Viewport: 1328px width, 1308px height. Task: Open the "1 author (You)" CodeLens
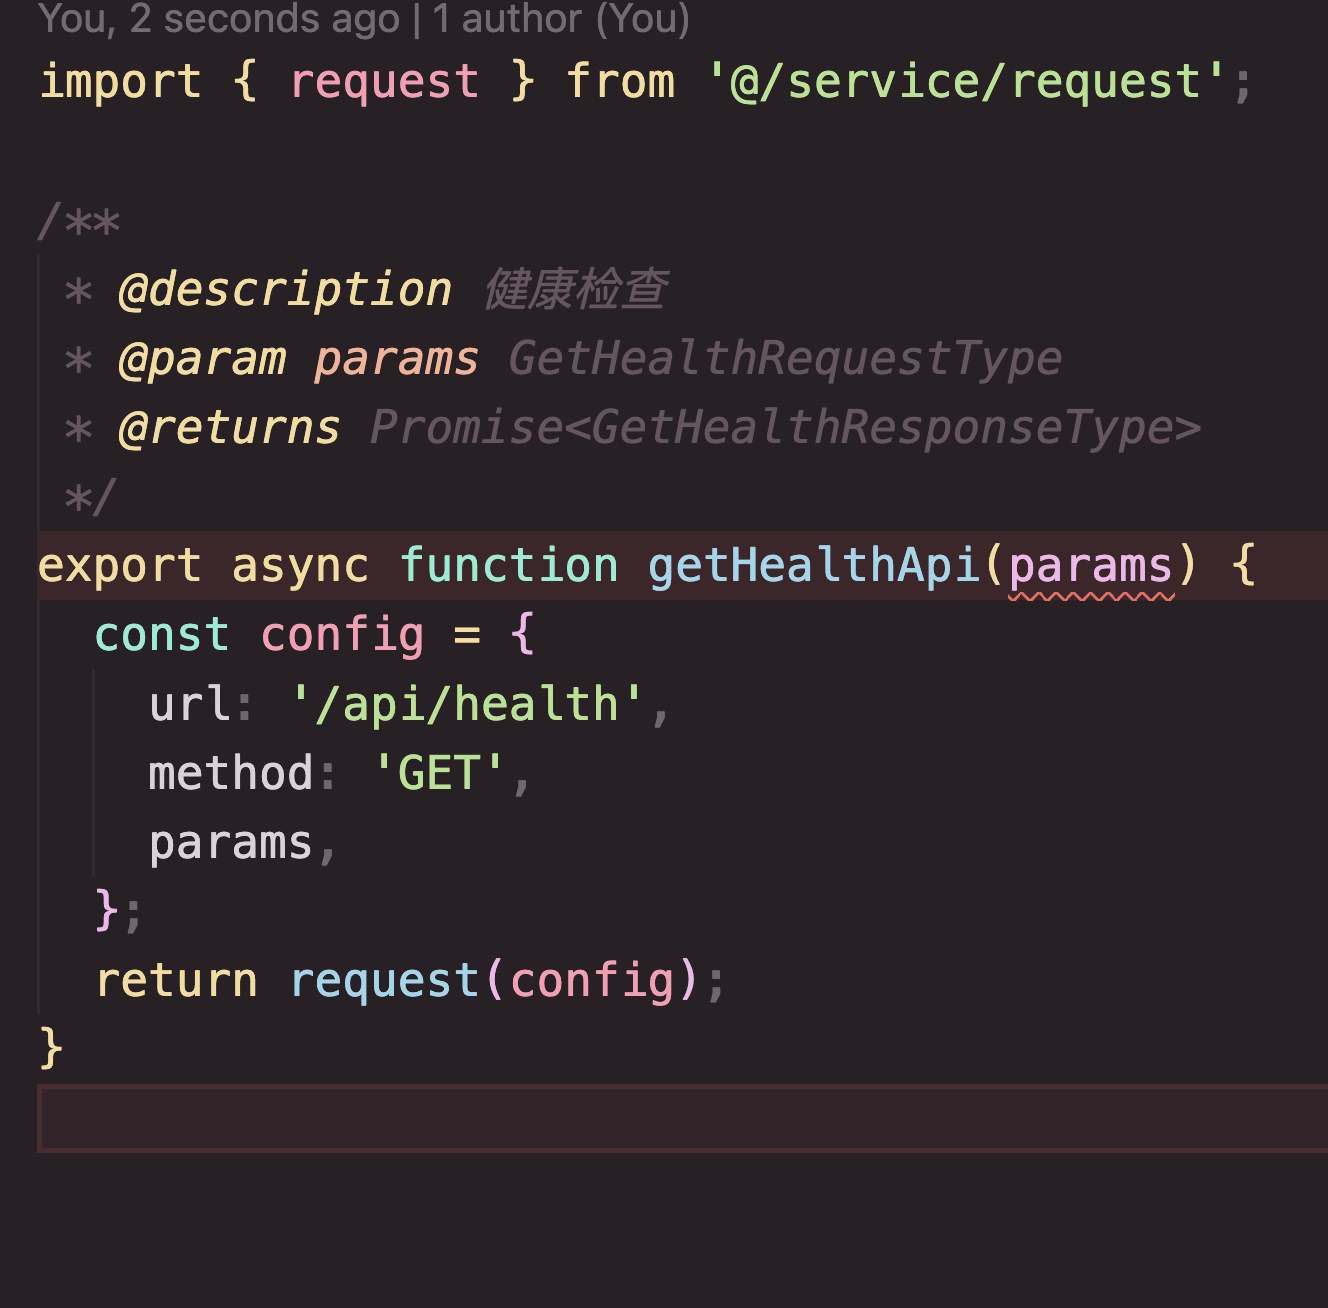pos(561,19)
